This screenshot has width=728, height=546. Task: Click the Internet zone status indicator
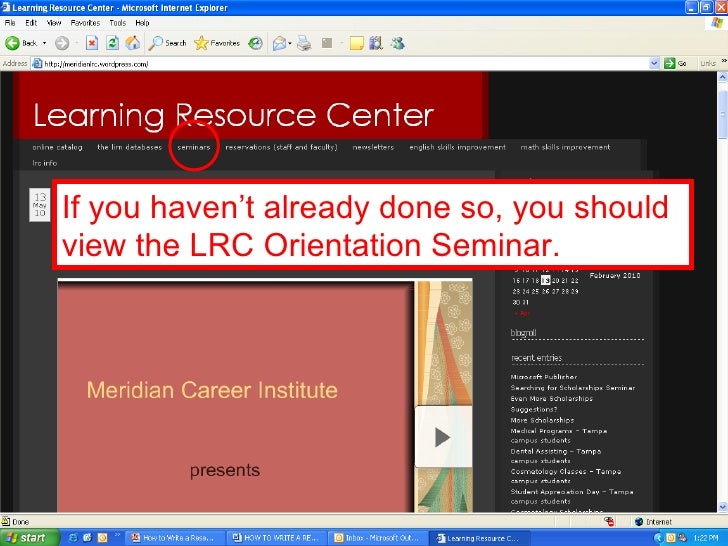click(653, 522)
